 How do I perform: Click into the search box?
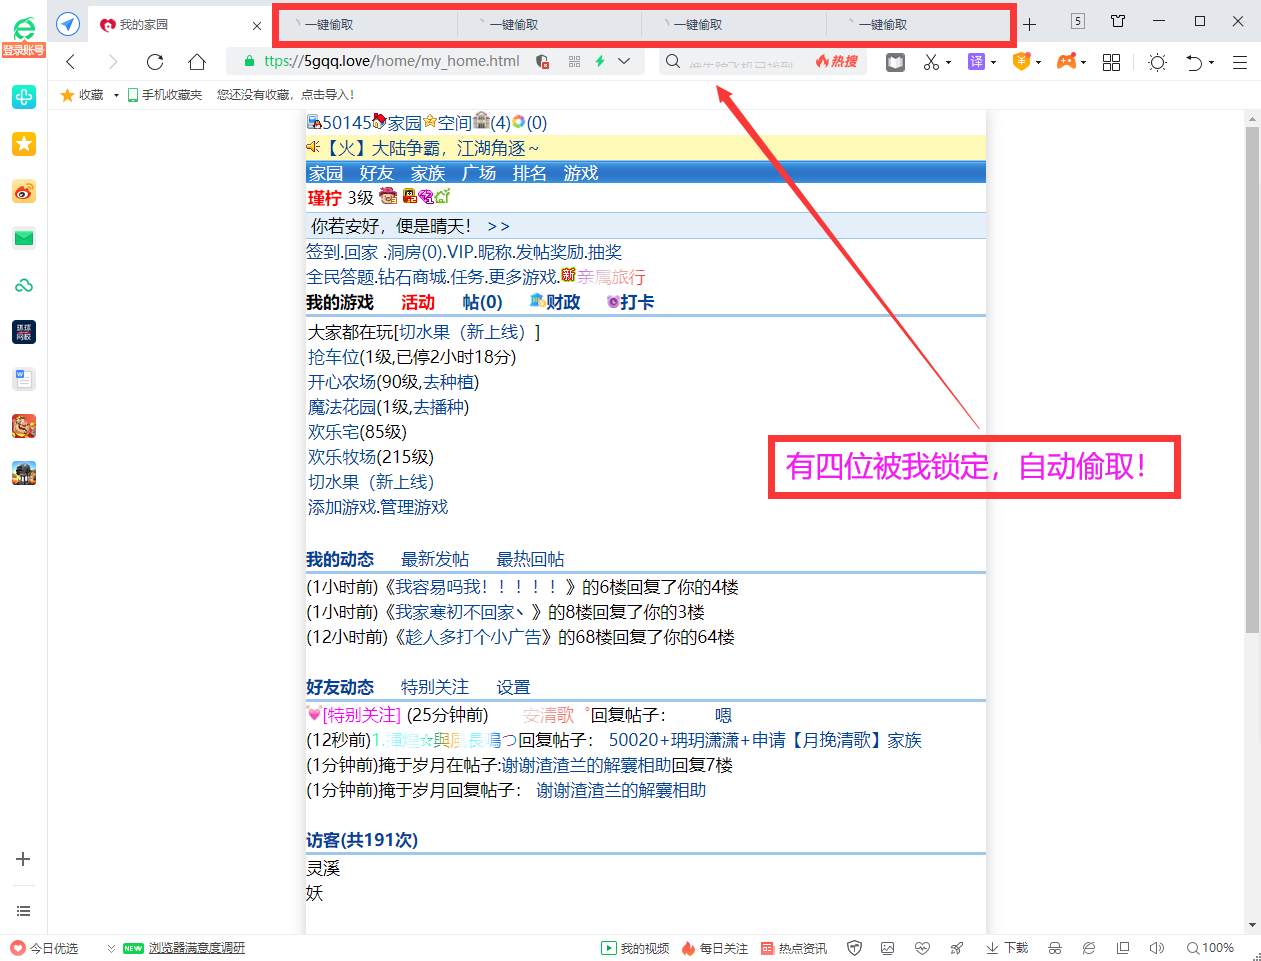(x=741, y=62)
